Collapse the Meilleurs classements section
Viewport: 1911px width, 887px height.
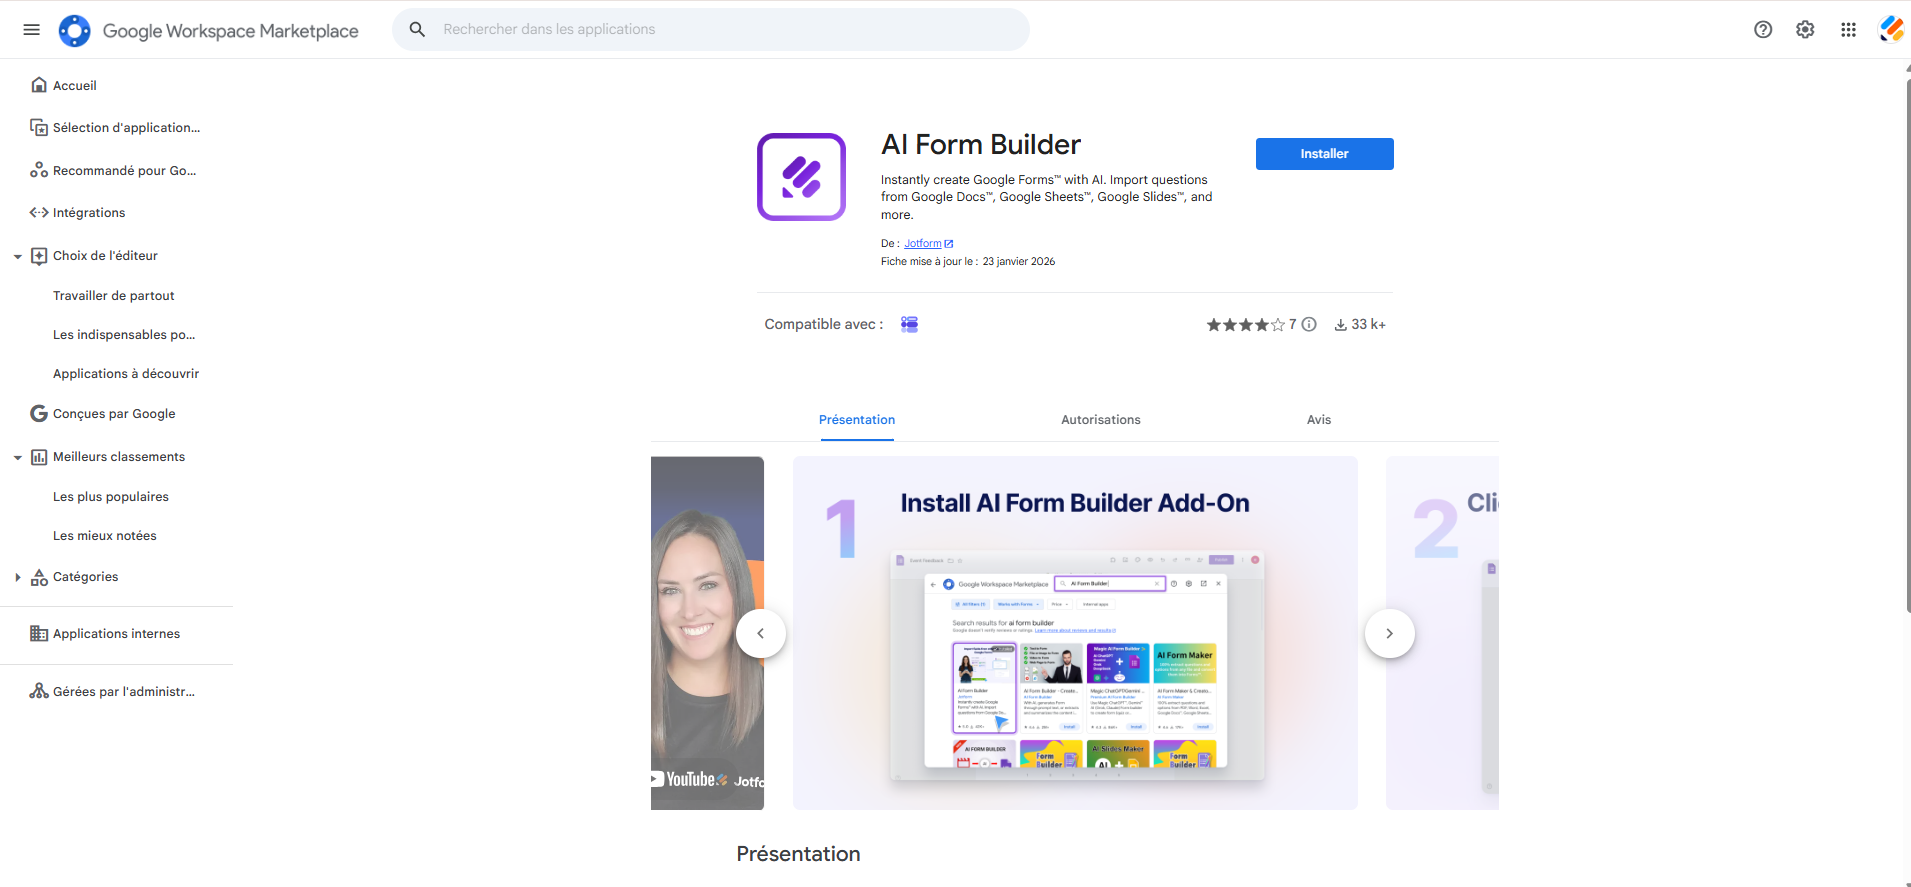17,458
